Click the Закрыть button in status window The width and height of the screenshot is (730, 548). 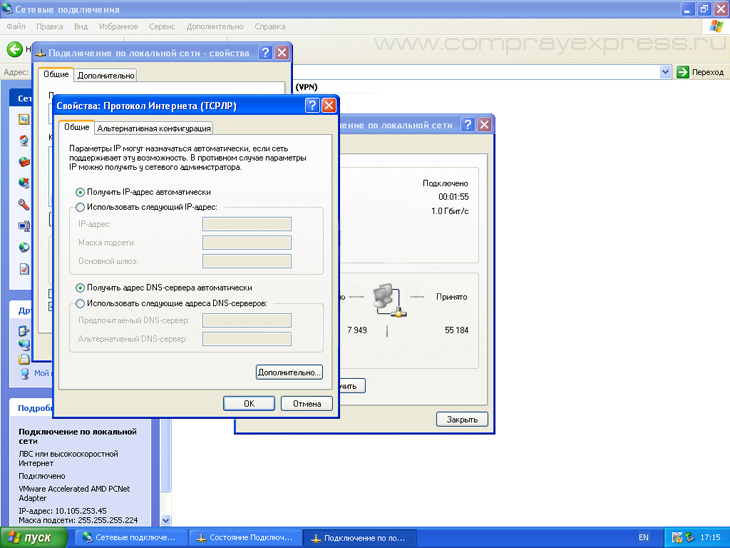[462, 419]
